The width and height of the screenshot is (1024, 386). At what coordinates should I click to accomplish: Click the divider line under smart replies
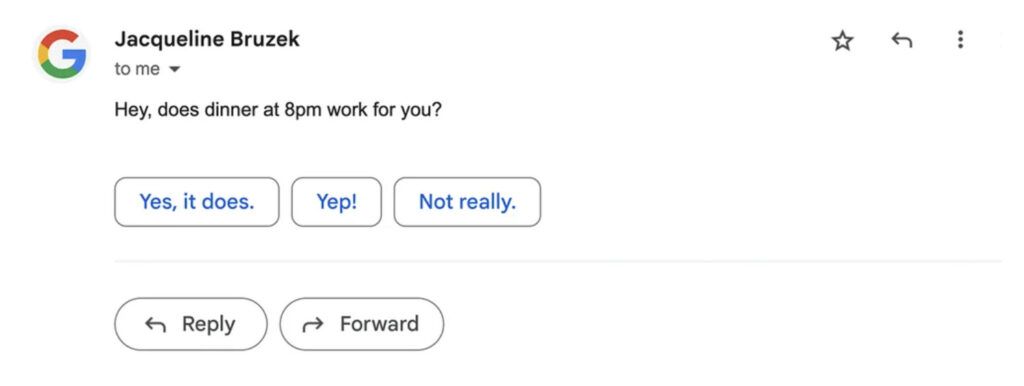point(558,261)
